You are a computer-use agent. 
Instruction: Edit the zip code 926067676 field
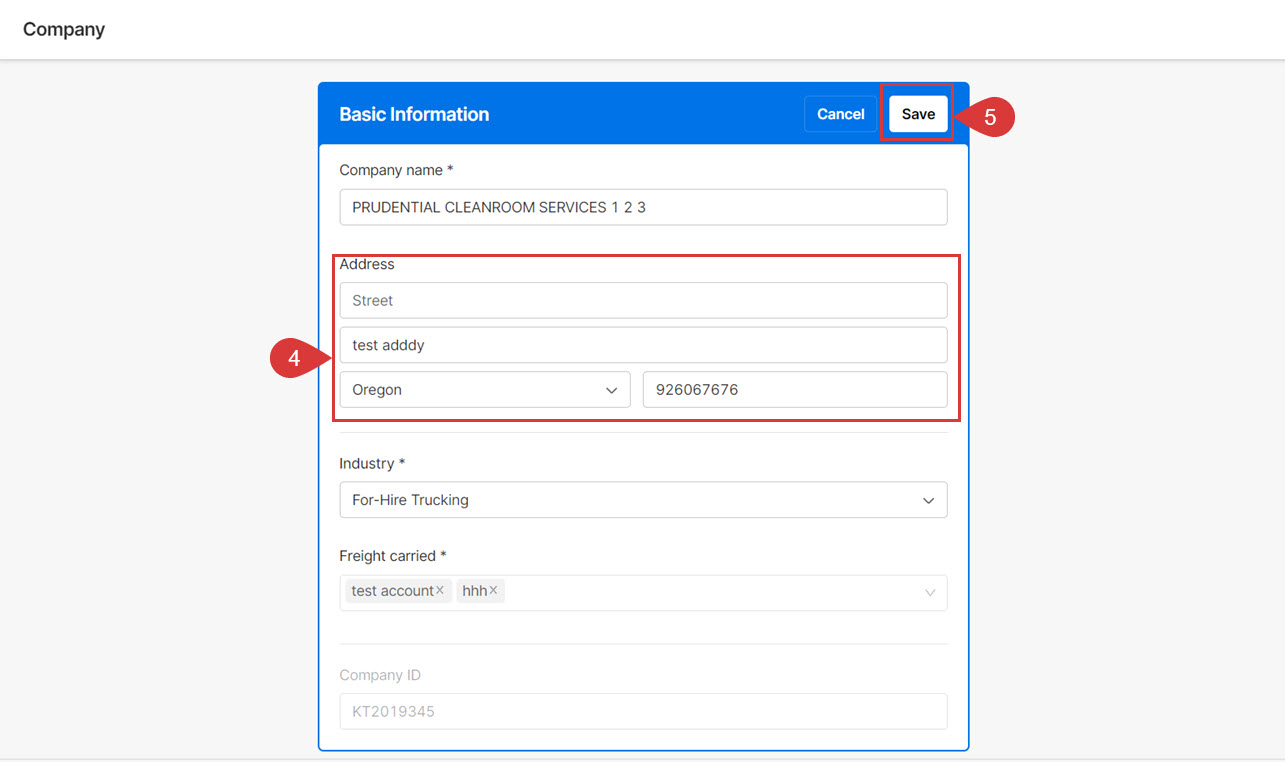(x=795, y=390)
